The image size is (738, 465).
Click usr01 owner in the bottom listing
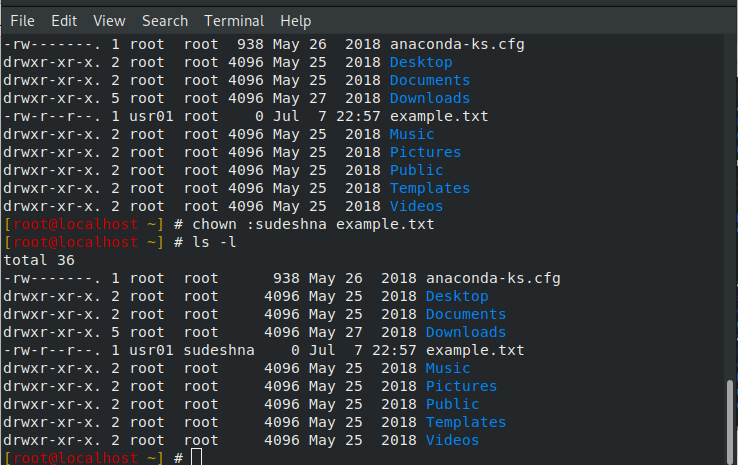coord(151,350)
